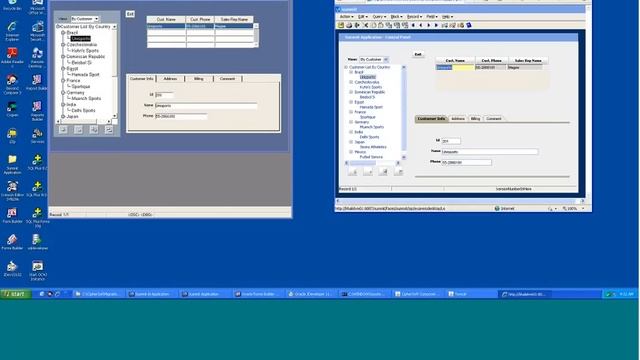Select Delhi Sports in browser form tree
The width and height of the screenshot is (640, 360).
[369, 137]
